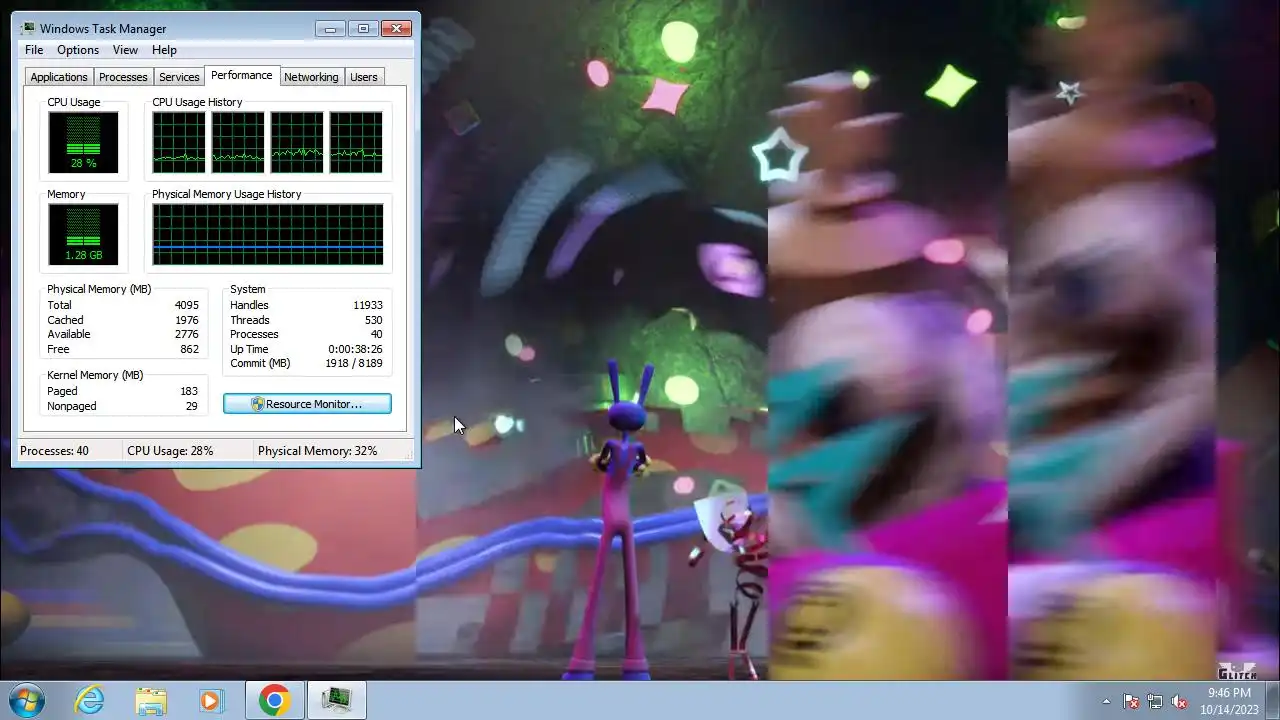The height and width of the screenshot is (720, 1280).
Task: Minimize the Windows Task Manager window
Action: pos(330,28)
